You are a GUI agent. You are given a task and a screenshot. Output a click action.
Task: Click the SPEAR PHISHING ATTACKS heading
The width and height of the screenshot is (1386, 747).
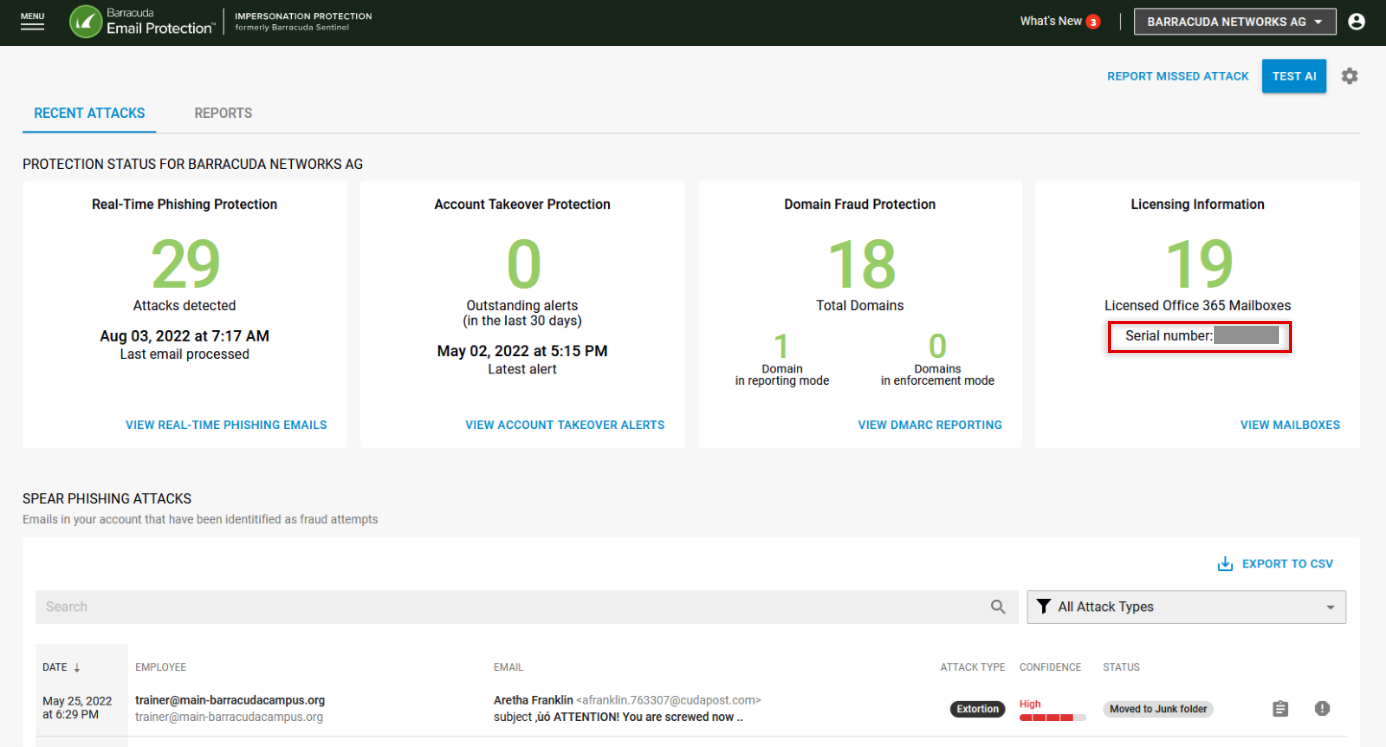point(107,498)
